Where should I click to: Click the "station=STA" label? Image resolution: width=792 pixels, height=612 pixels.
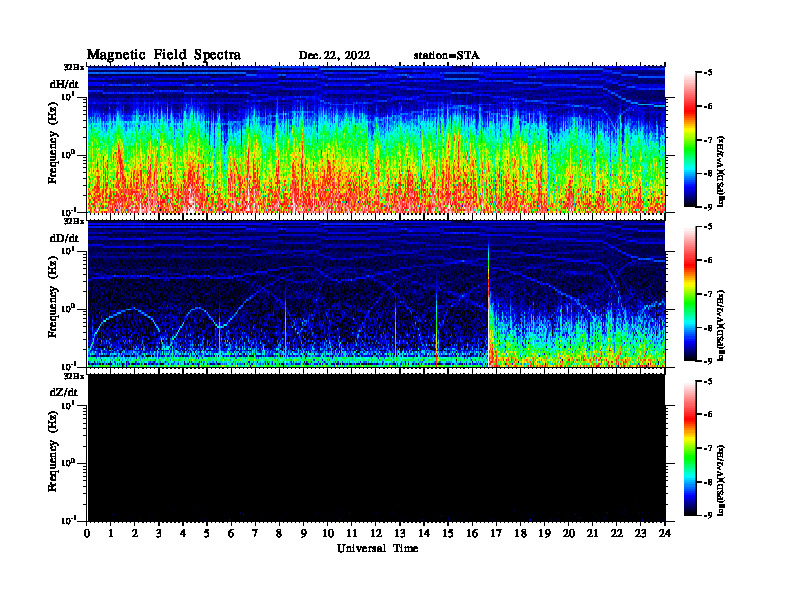pos(446,55)
